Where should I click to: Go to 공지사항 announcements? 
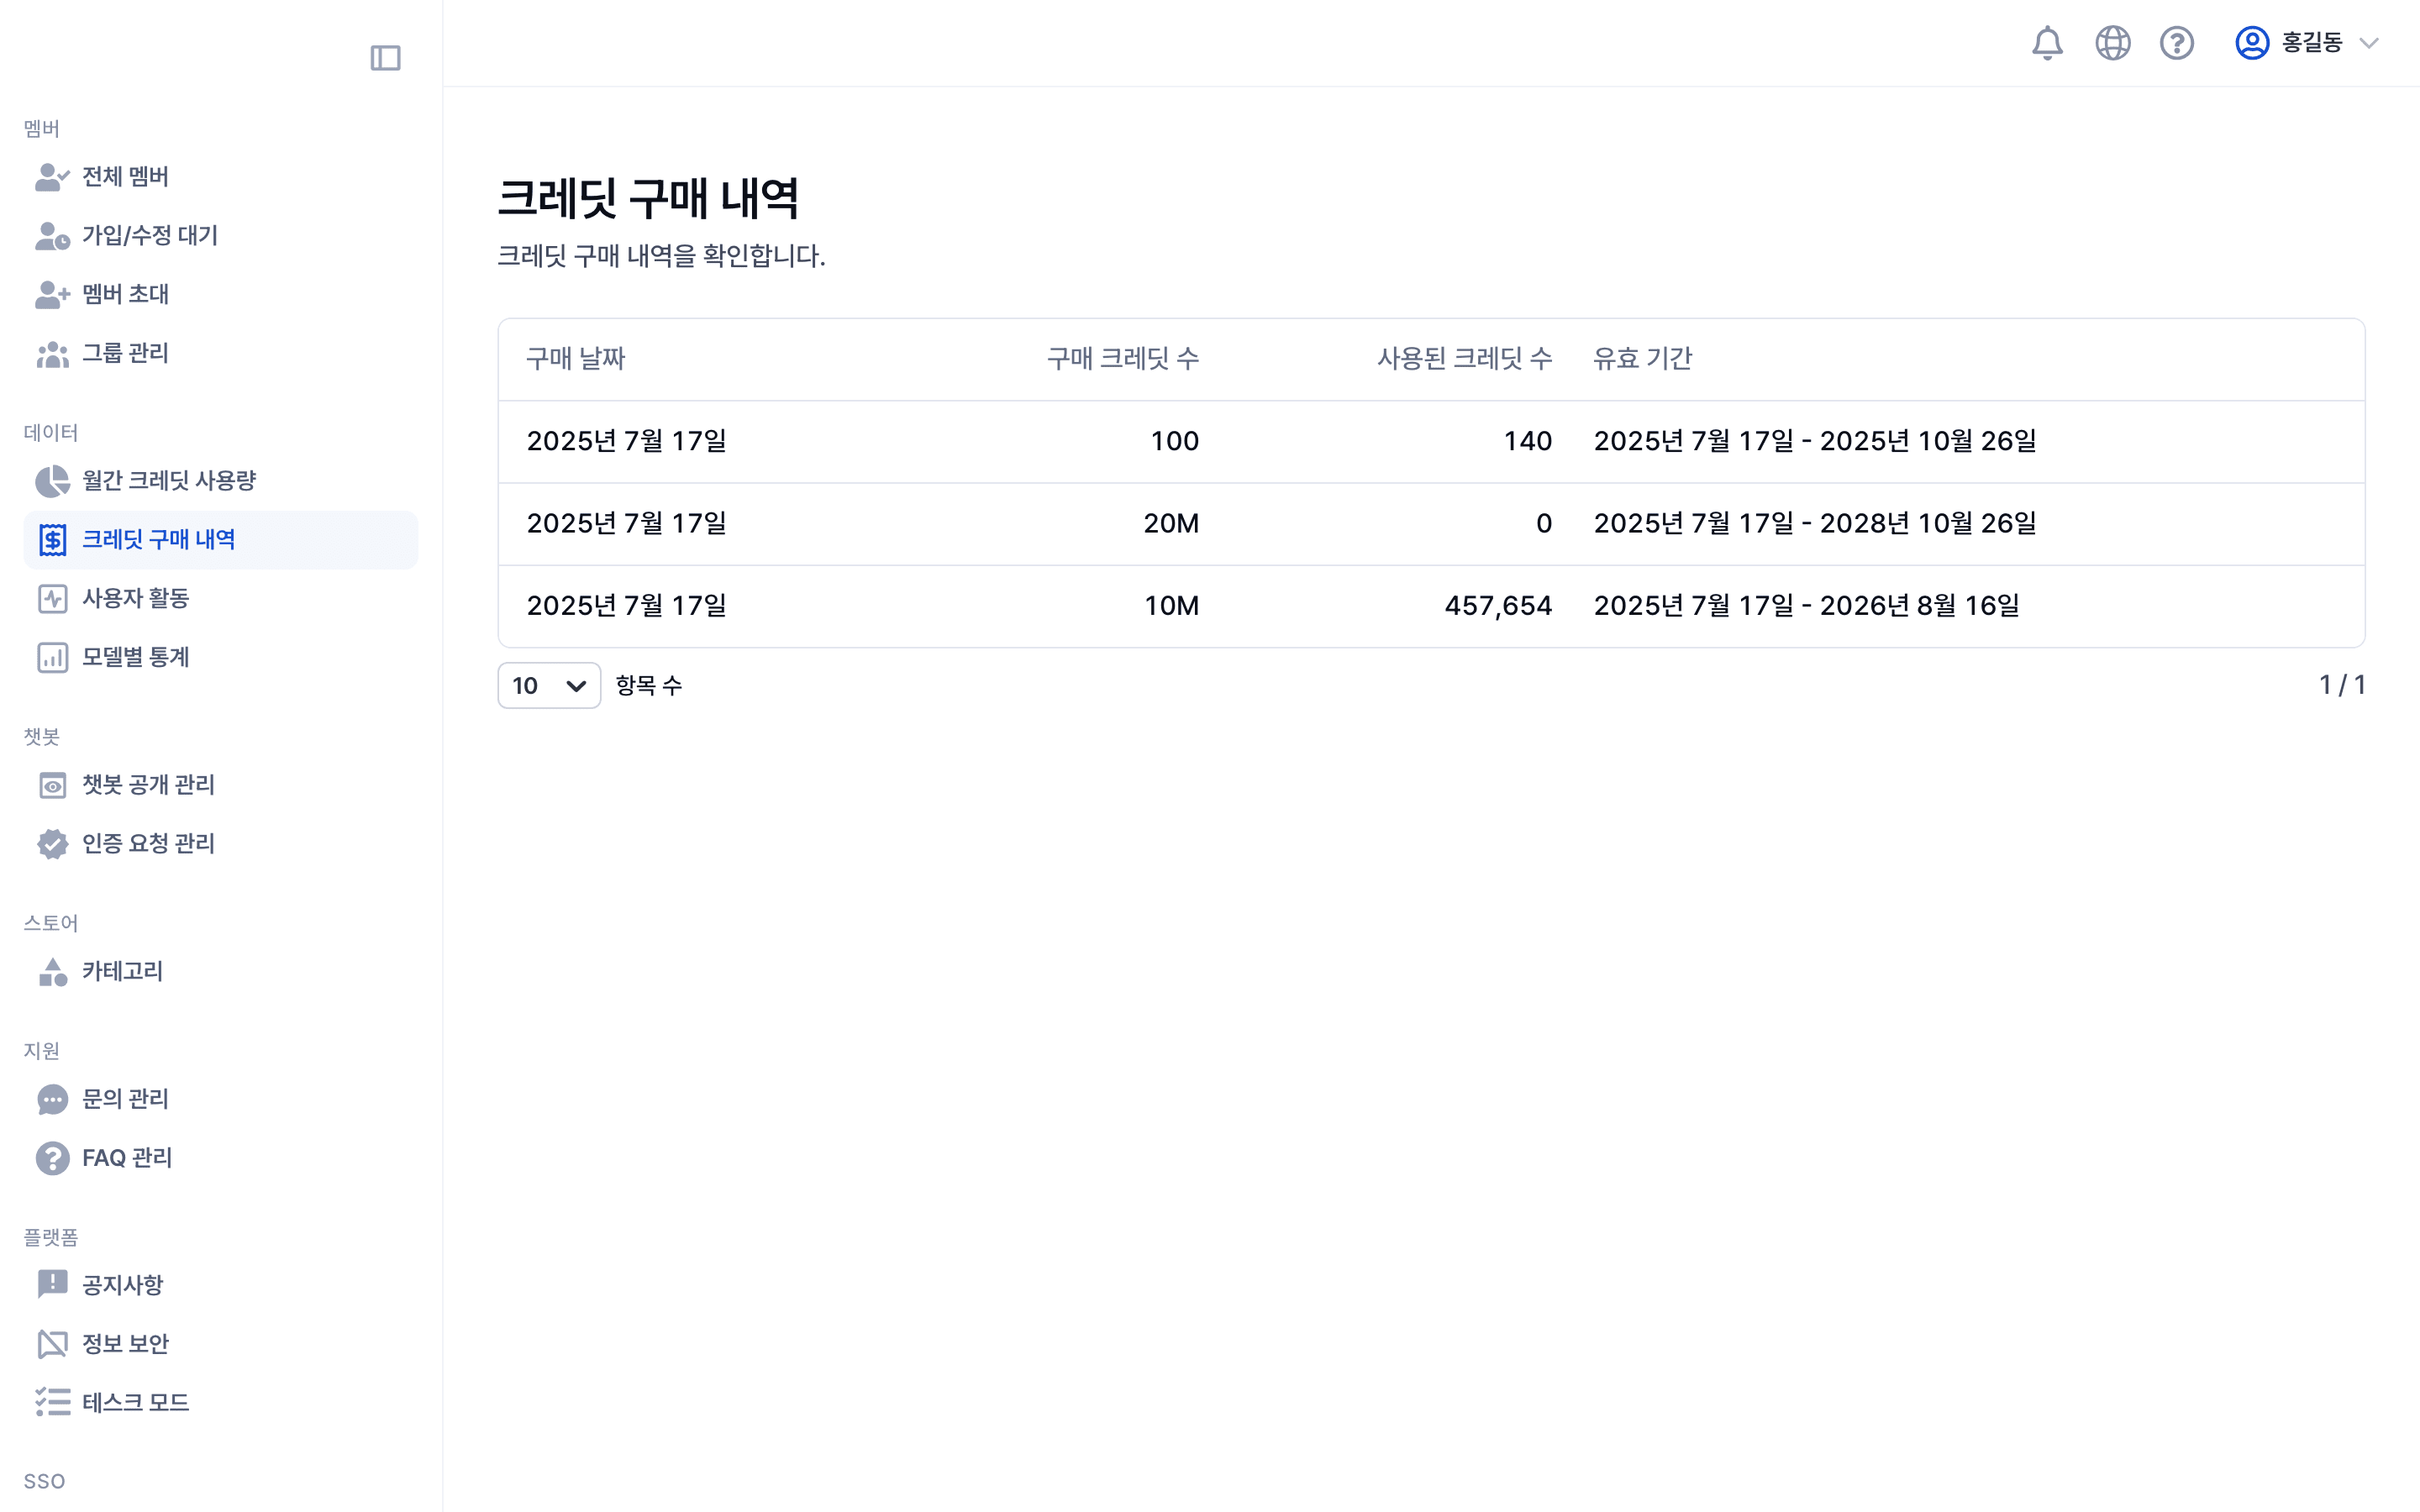click(120, 1285)
